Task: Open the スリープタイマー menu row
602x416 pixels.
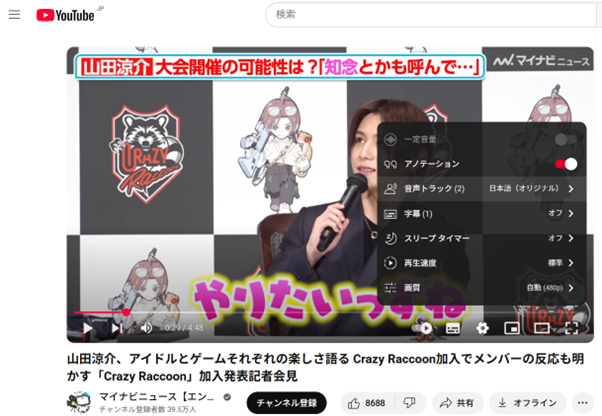Action: point(482,238)
